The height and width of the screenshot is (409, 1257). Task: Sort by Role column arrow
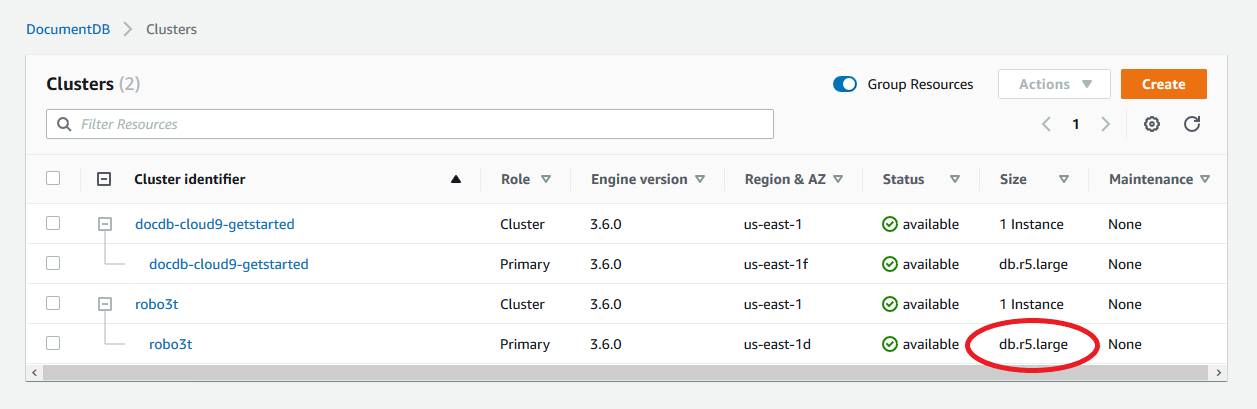pos(546,180)
